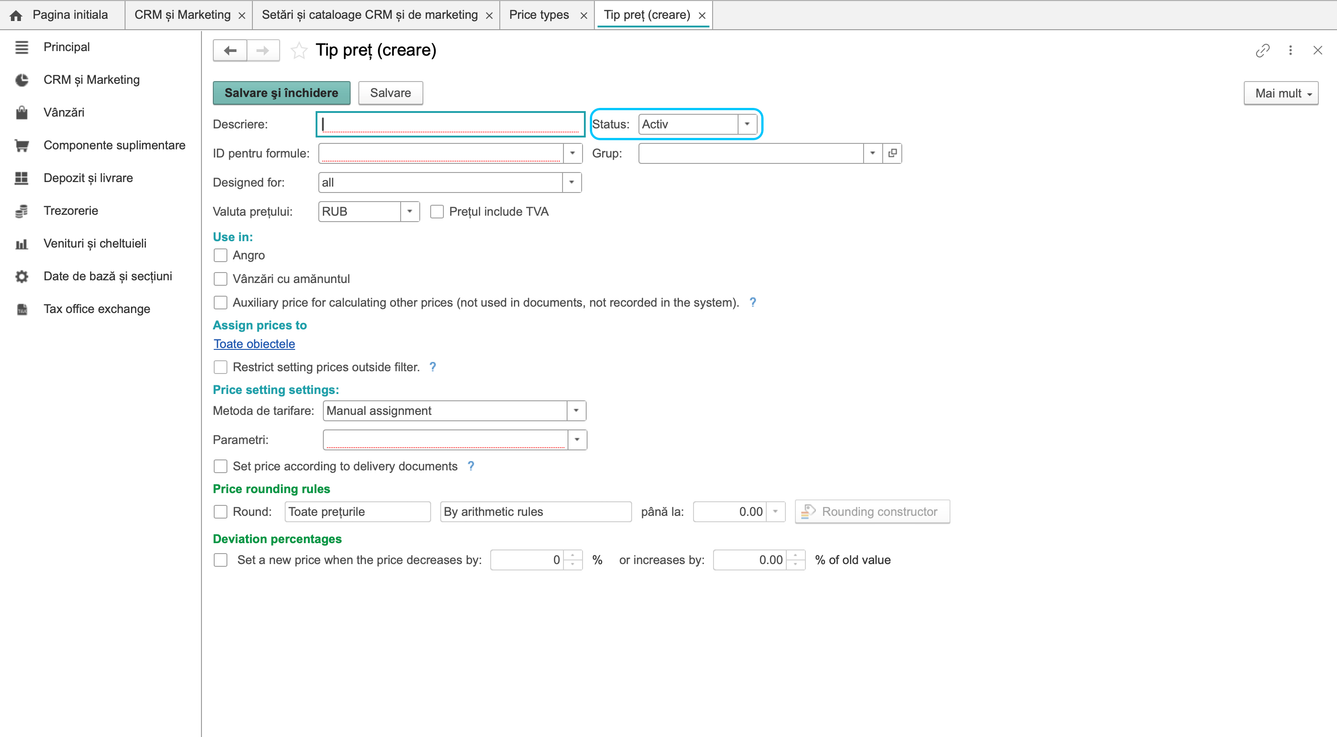Open the Valuta prețului currency dropdown
The width and height of the screenshot is (1337, 737).
click(x=410, y=212)
